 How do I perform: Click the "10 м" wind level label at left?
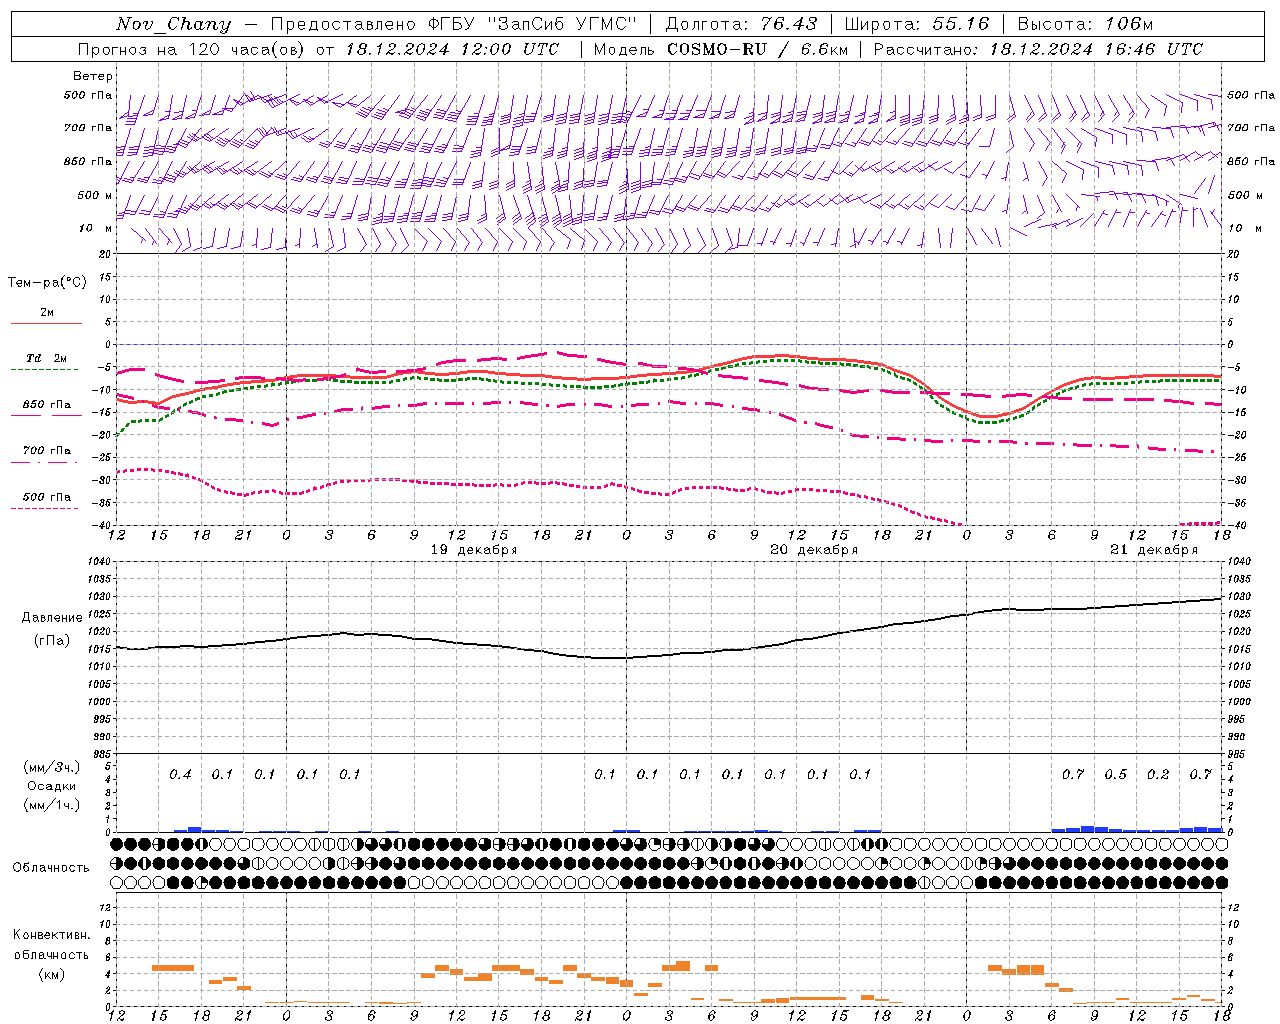tap(96, 228)
